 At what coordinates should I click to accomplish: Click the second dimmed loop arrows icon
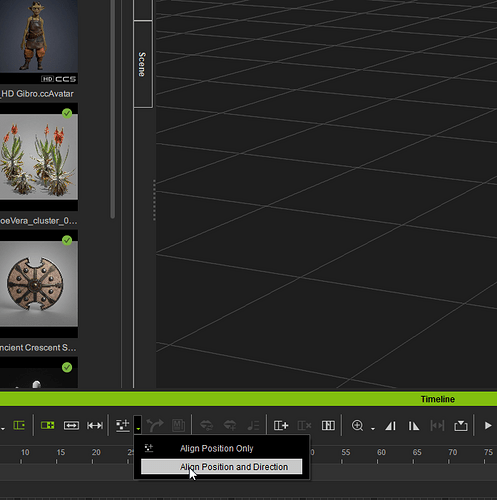tap(230, 425)
